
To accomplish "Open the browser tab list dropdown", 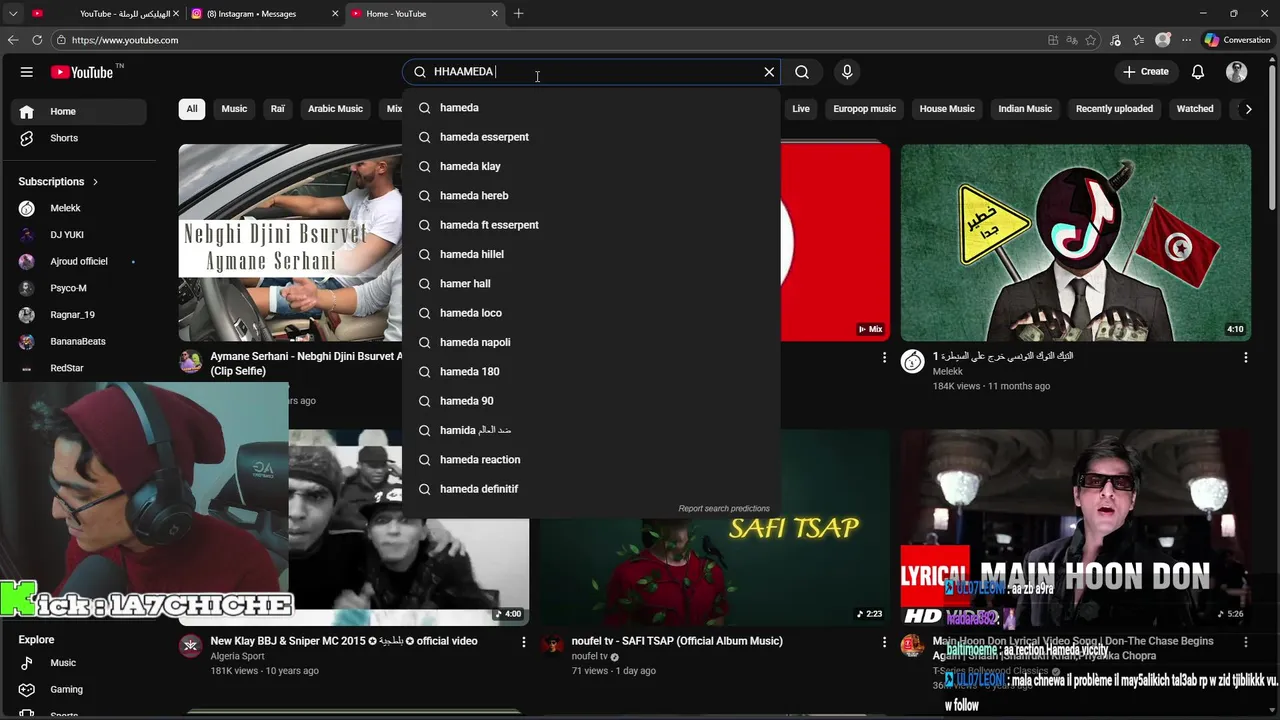I will point(13,14).
